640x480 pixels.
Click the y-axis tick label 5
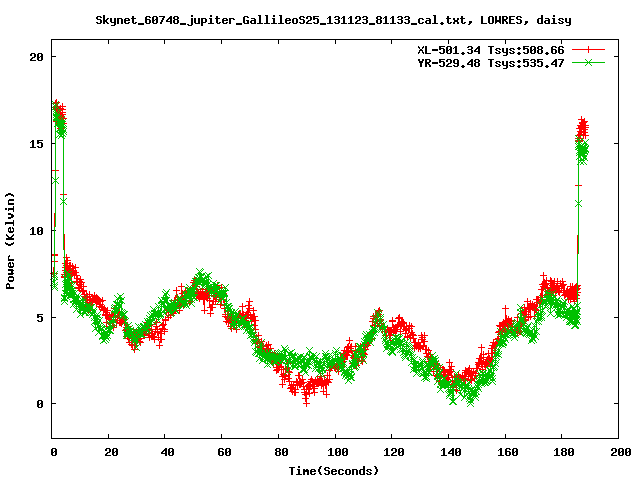click(40, 318)
